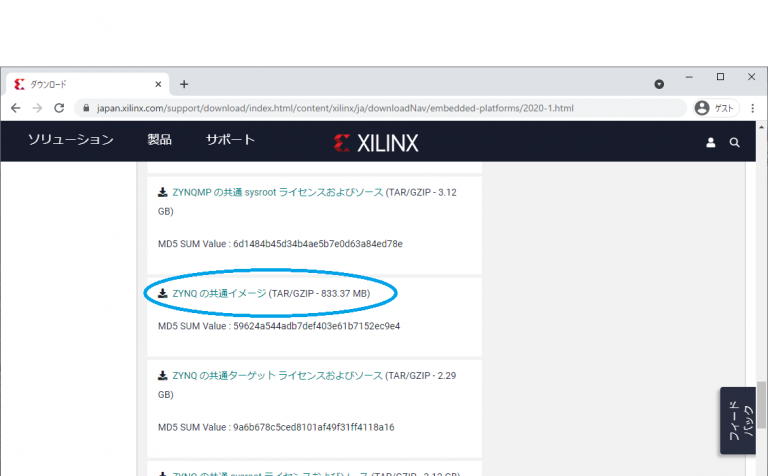
Task: Click the browser back arrow
Action: [15, 108]
